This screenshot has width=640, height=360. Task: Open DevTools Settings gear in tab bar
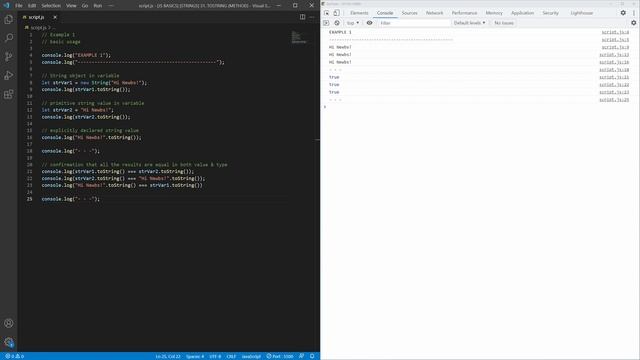tap(623, 13)
